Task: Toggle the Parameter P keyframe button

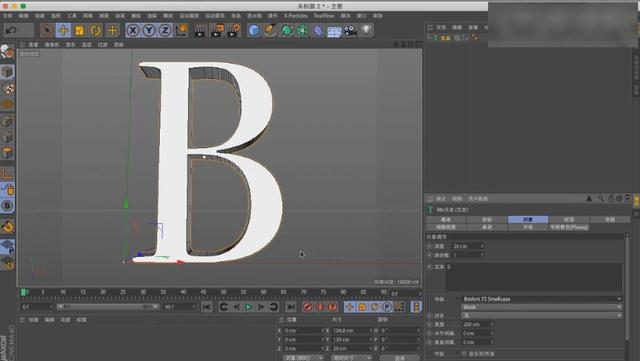Action: [x=387, y=307]
